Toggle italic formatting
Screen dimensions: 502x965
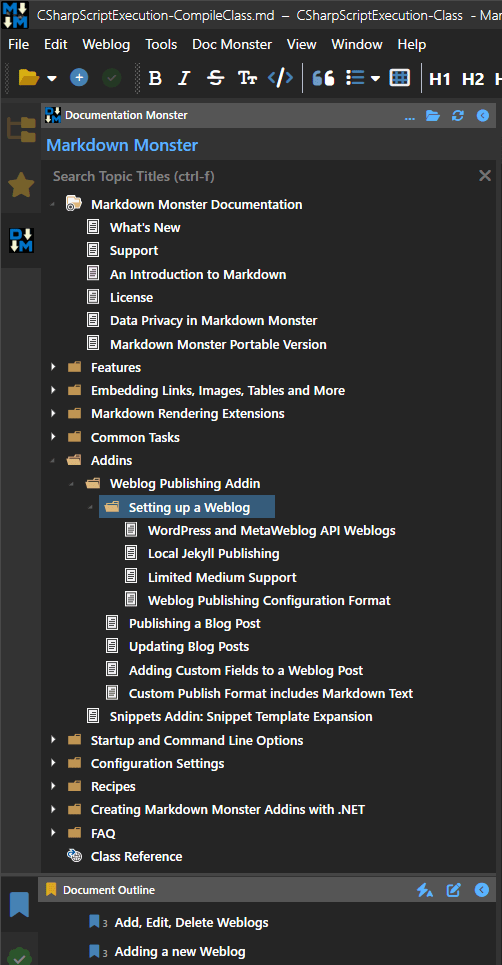point(184,78)
